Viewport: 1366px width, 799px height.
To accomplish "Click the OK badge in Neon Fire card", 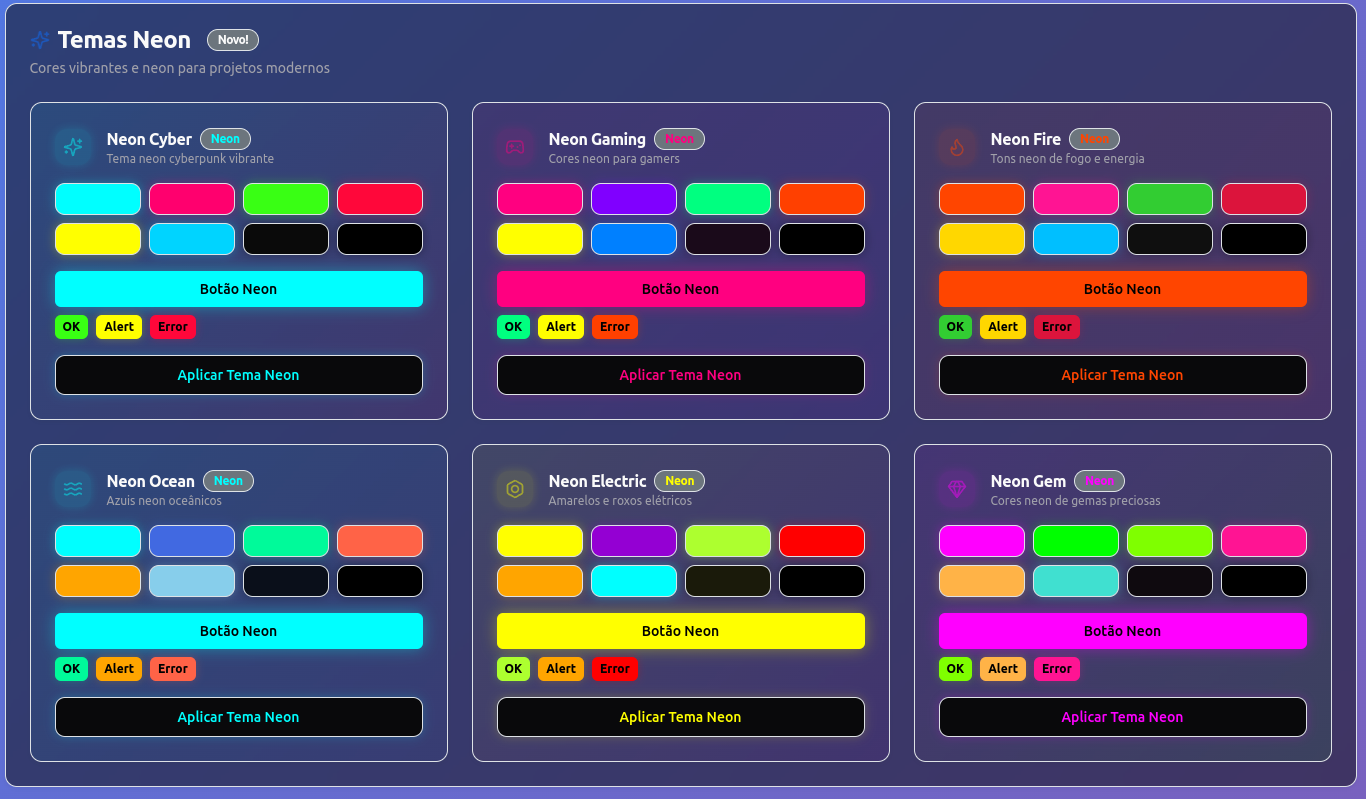I will [x=954, y=327].
